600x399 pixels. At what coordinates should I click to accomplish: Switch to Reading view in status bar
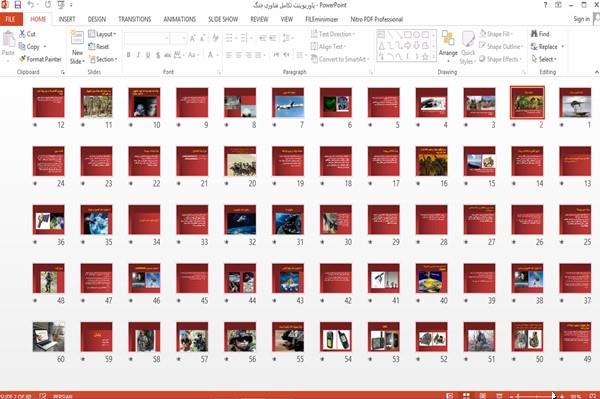(x=483, y=396)
